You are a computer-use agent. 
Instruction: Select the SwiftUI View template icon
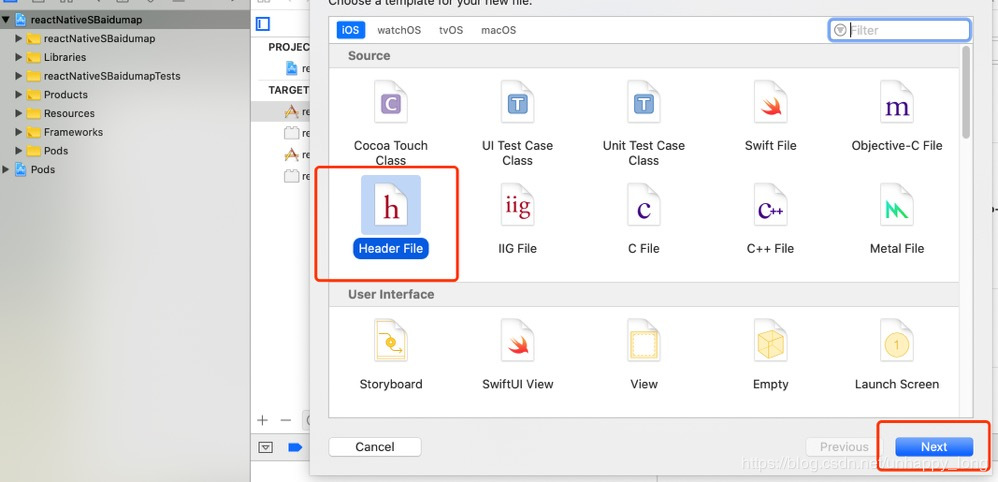click(x=517, y=341)
